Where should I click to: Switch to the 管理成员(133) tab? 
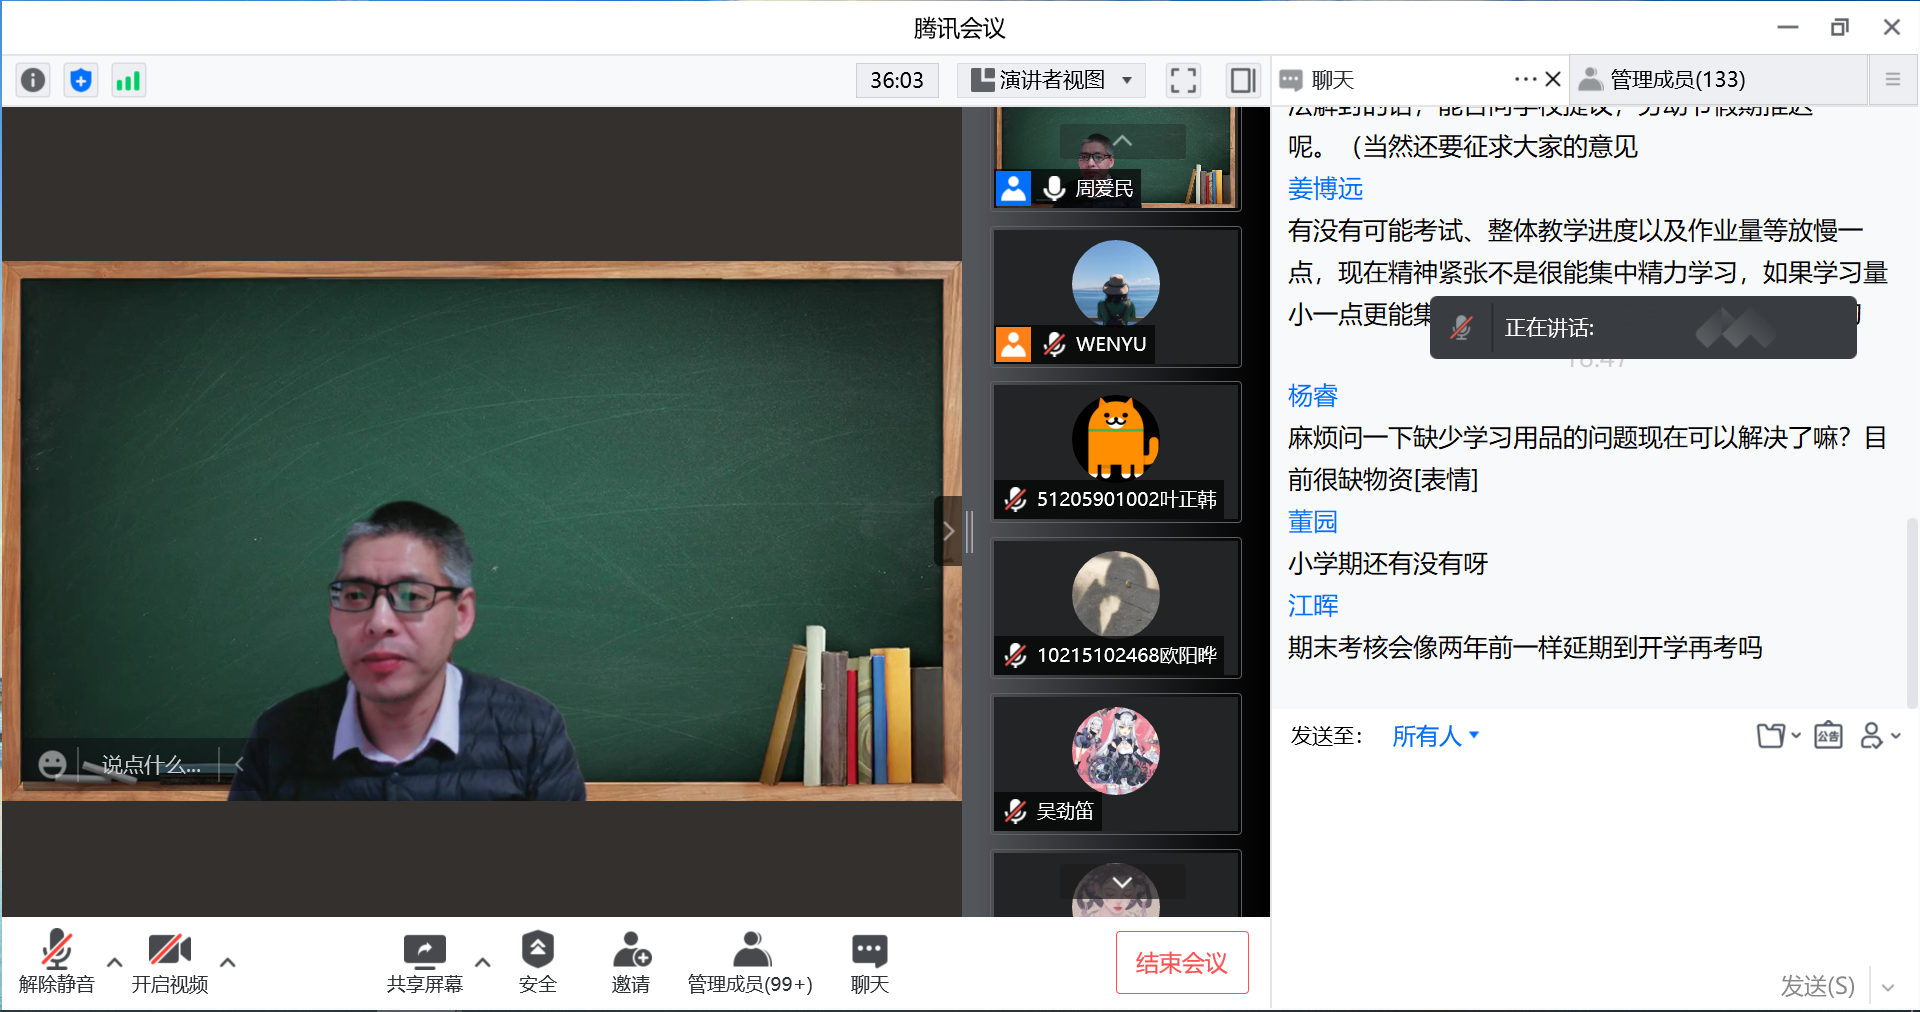(x=1677, y=80)
